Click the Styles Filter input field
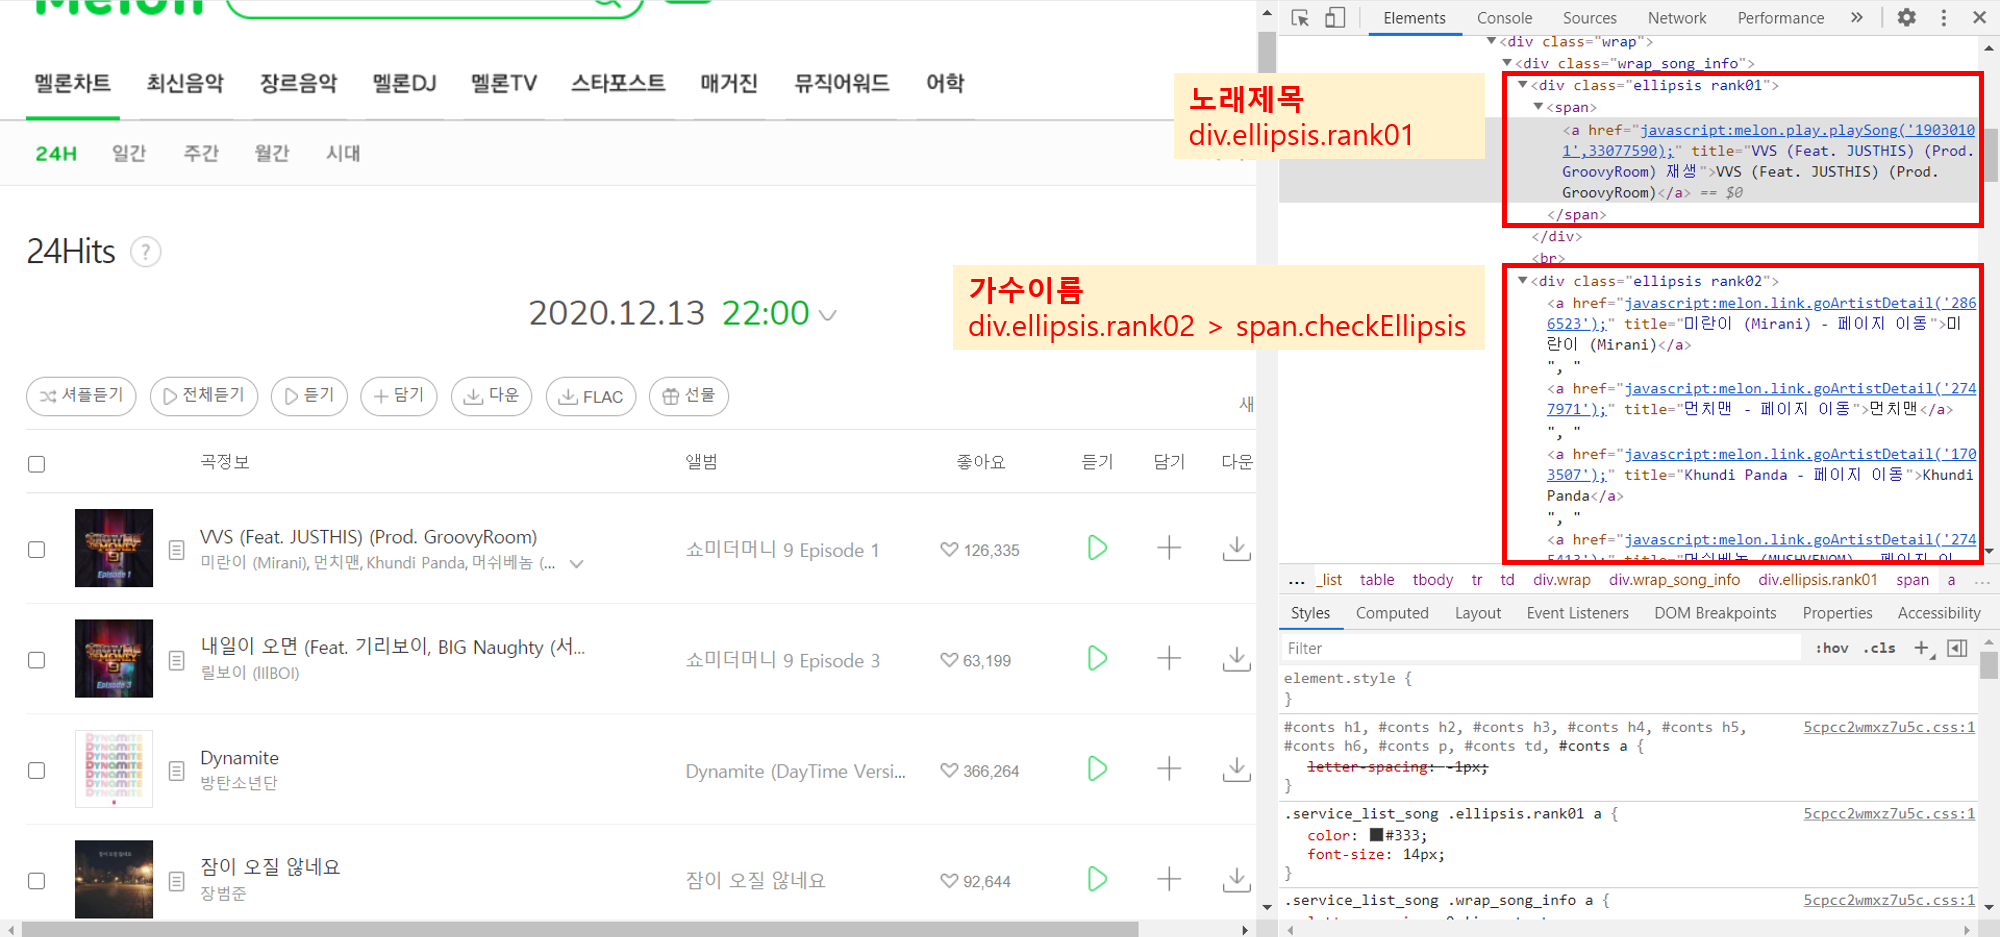The height and width of the screenshot is (937, 2000). click(x=1541, y=648)
